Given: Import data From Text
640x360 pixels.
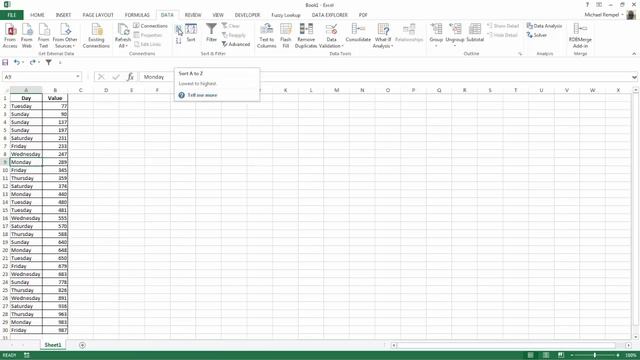Looking at the screenshot, I should pos(43,36).
